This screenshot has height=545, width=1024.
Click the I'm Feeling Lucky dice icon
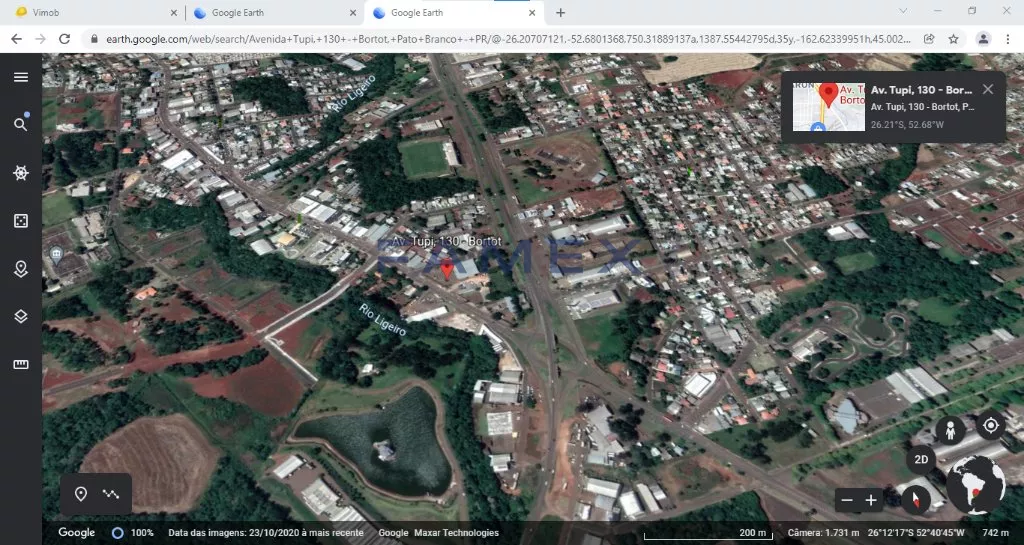point(20,221)
